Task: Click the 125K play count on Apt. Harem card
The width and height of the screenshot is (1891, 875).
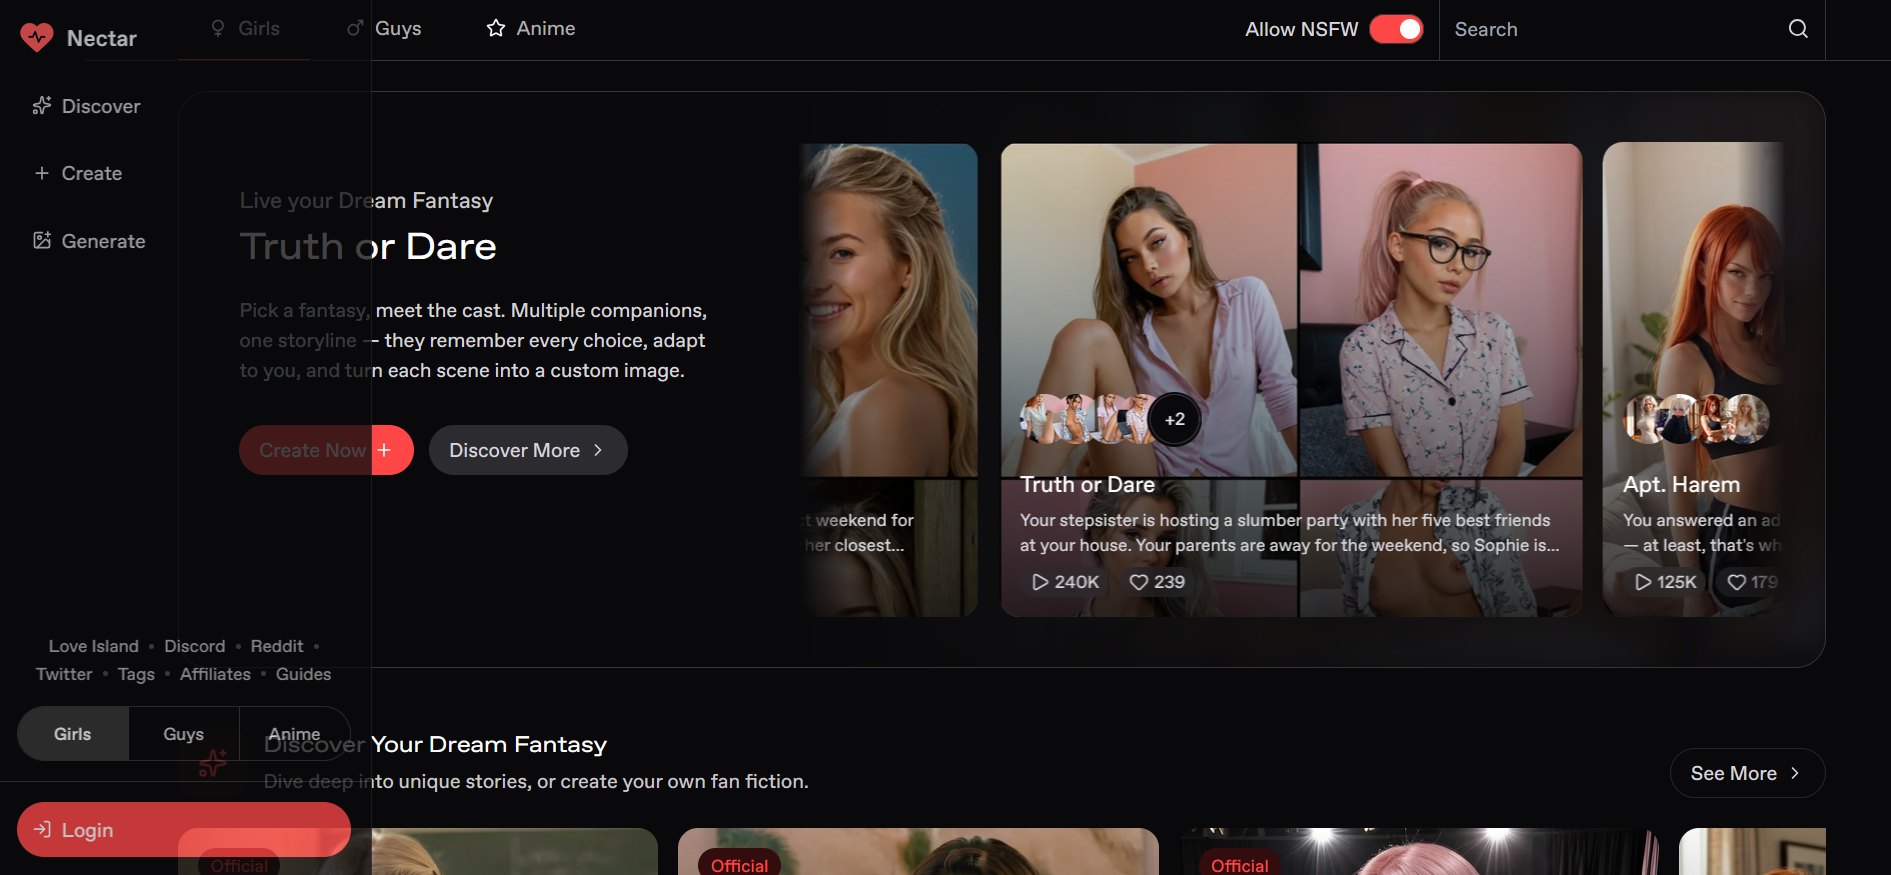Action: (1666, 582)
